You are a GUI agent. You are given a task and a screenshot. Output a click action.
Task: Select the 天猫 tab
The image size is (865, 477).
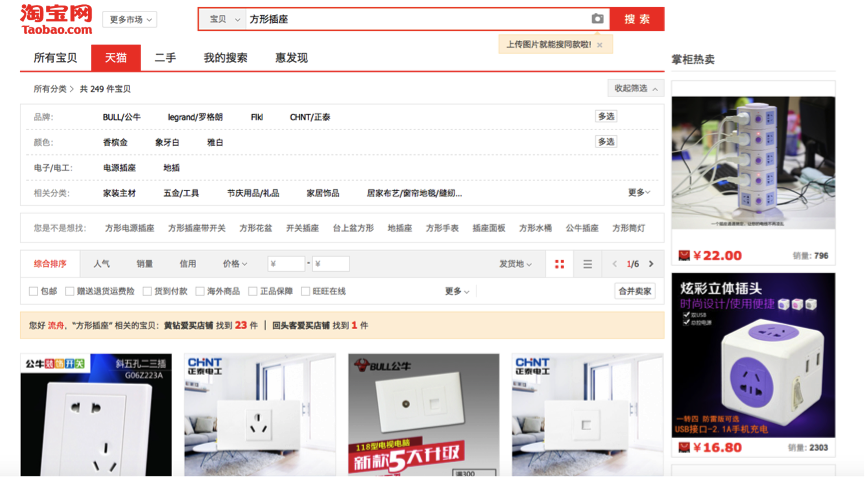coord(116,58)
